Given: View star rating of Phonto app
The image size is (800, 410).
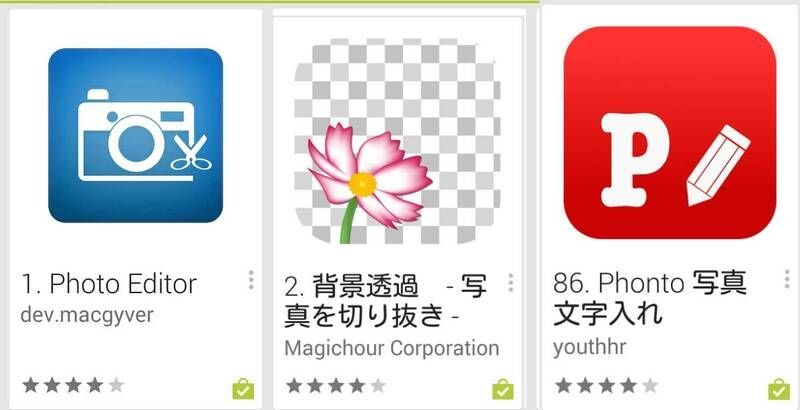Looking at the screenshot, I should (606, 386).
